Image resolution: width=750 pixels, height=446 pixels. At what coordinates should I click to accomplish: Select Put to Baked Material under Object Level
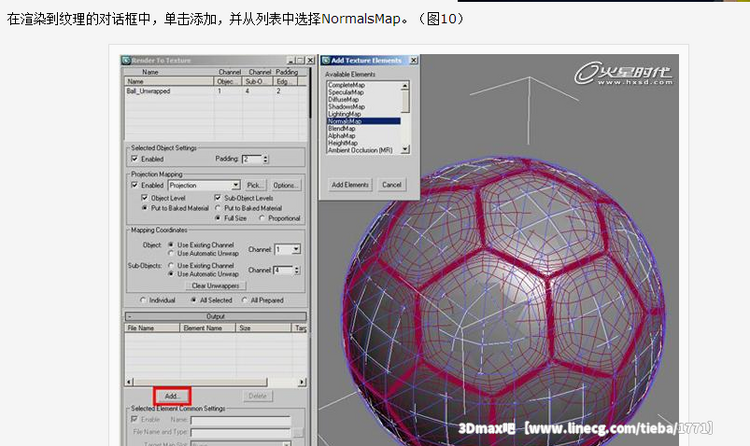(144, 208)
